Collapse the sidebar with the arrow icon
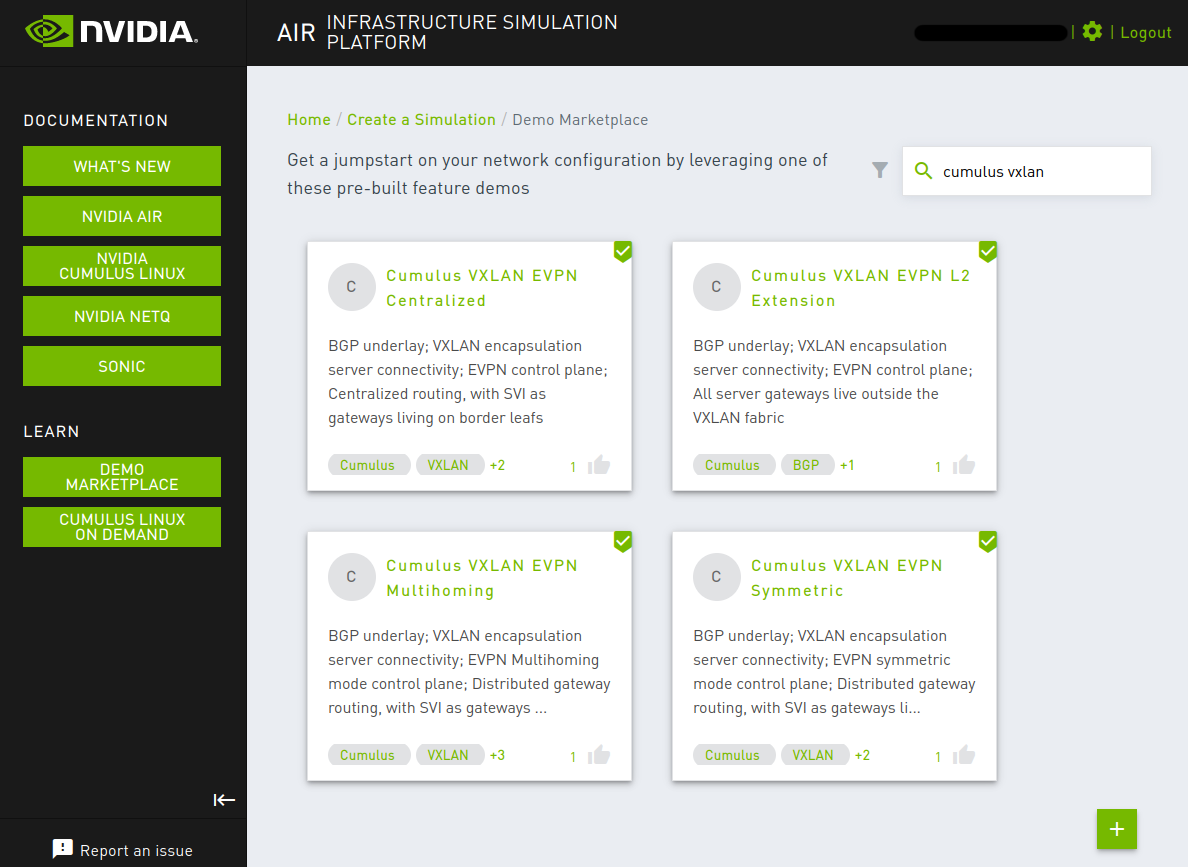1188x867 pixels. pyautogui.click(x=224, y=799)
